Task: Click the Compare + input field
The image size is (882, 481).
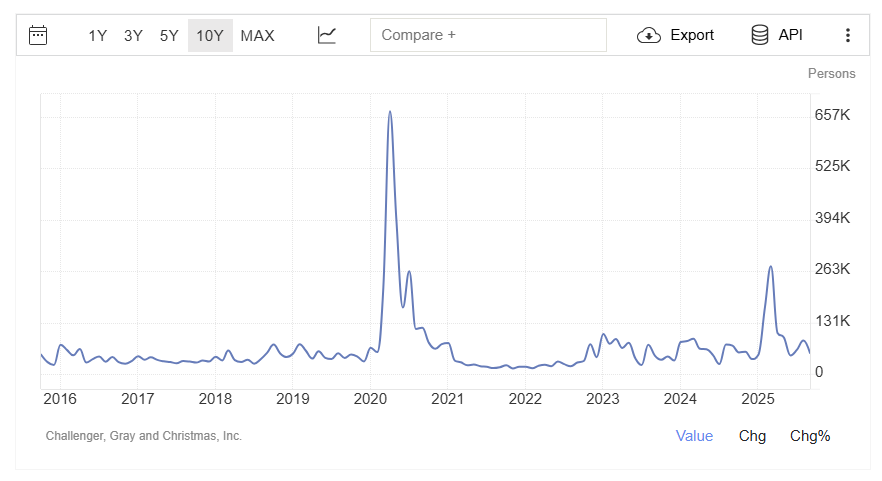Action: coord(488,35)
